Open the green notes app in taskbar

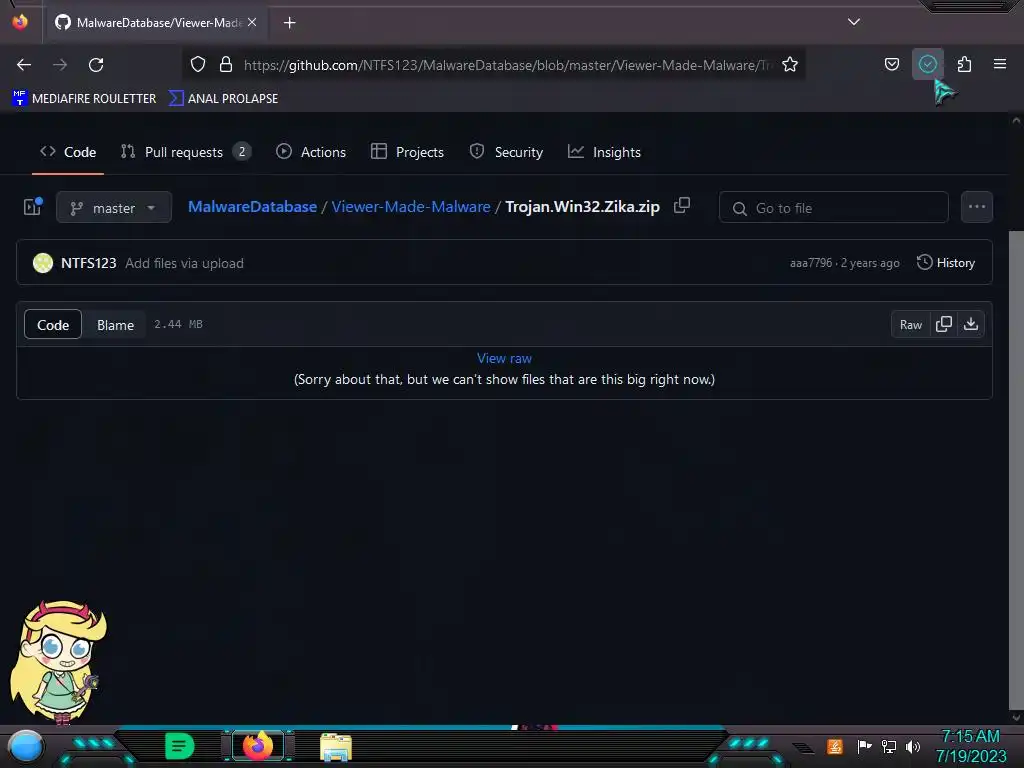(x=179, y=746)
